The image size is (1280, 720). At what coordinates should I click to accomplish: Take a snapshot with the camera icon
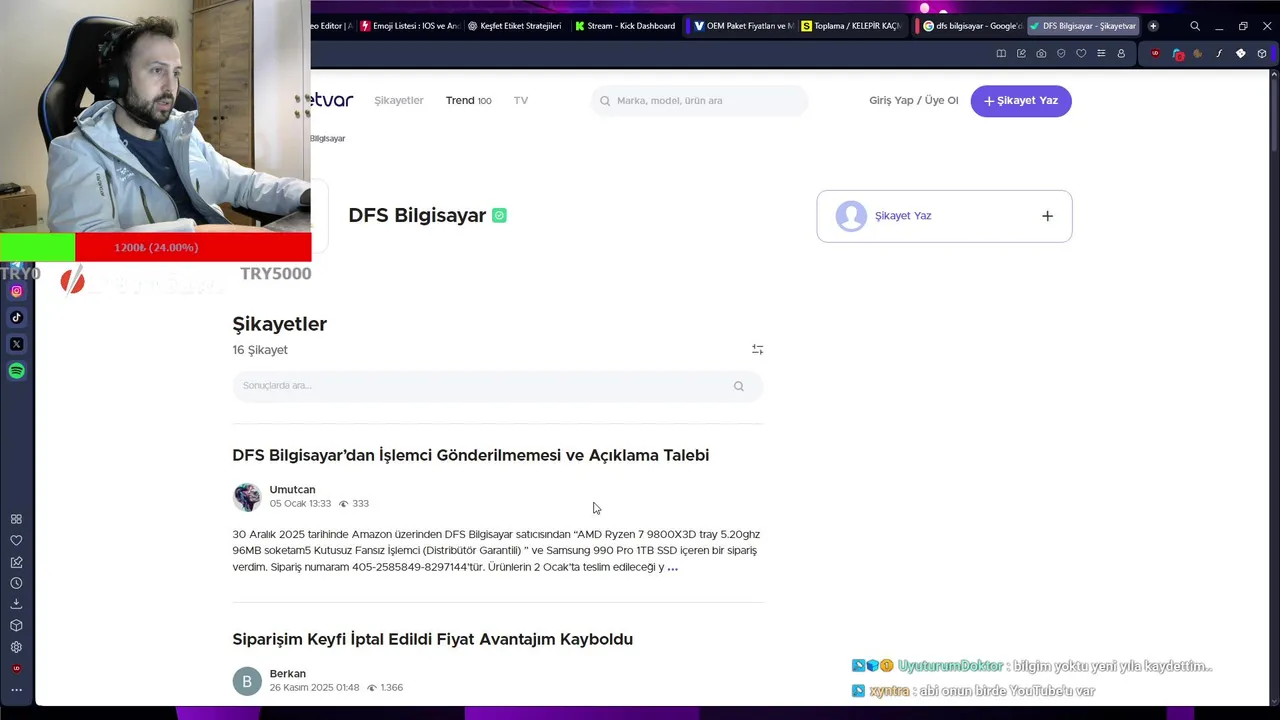1041,53
